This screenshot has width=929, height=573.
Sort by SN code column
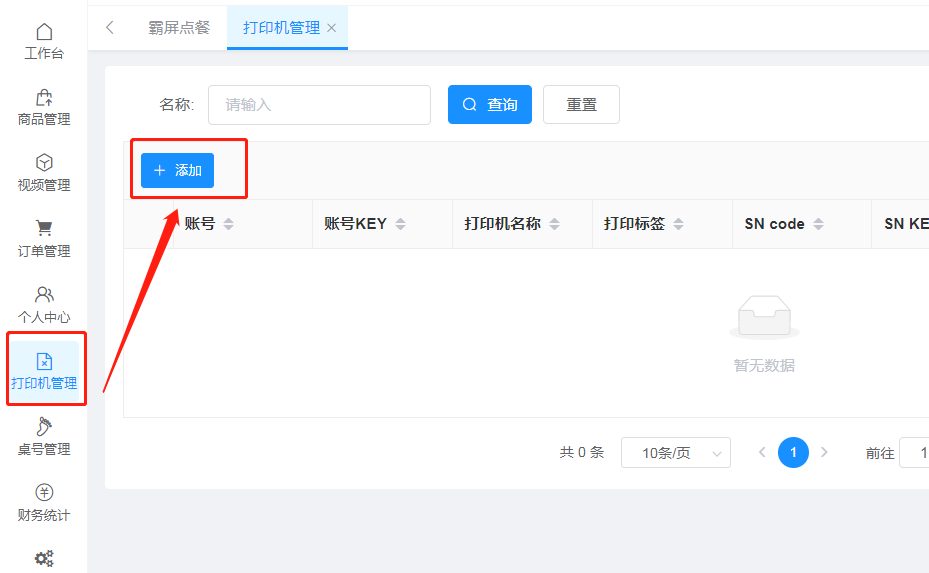click(x=818, y=224)
